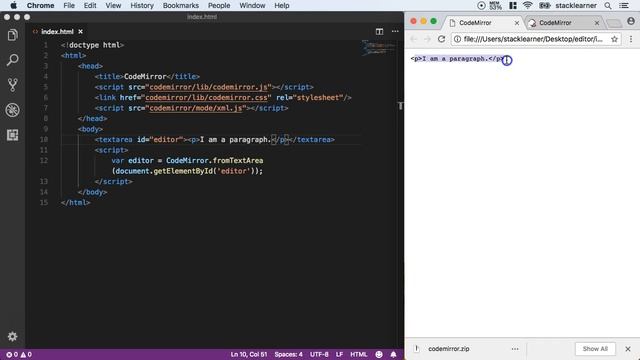Viewport: 640px width, 360px height.
Task: Click the stacklearner user name in menu bar
Action: tap(576, 6)
